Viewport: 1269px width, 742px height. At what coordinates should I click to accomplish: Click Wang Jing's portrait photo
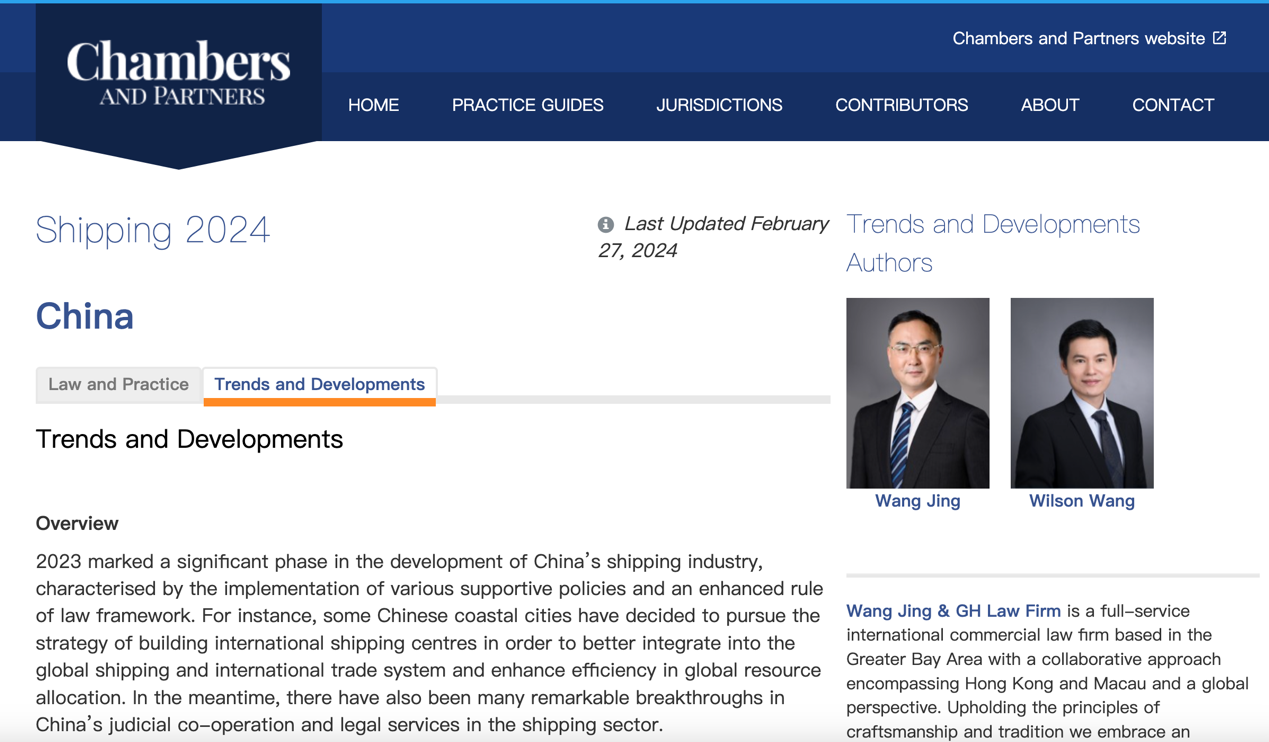(x=918, y=393)
